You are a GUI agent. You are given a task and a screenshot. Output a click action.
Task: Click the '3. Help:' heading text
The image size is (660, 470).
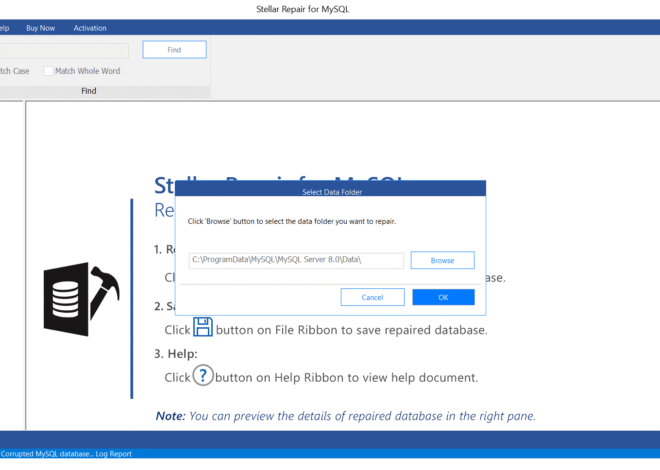pyautogui.click(x=176, y=353)
